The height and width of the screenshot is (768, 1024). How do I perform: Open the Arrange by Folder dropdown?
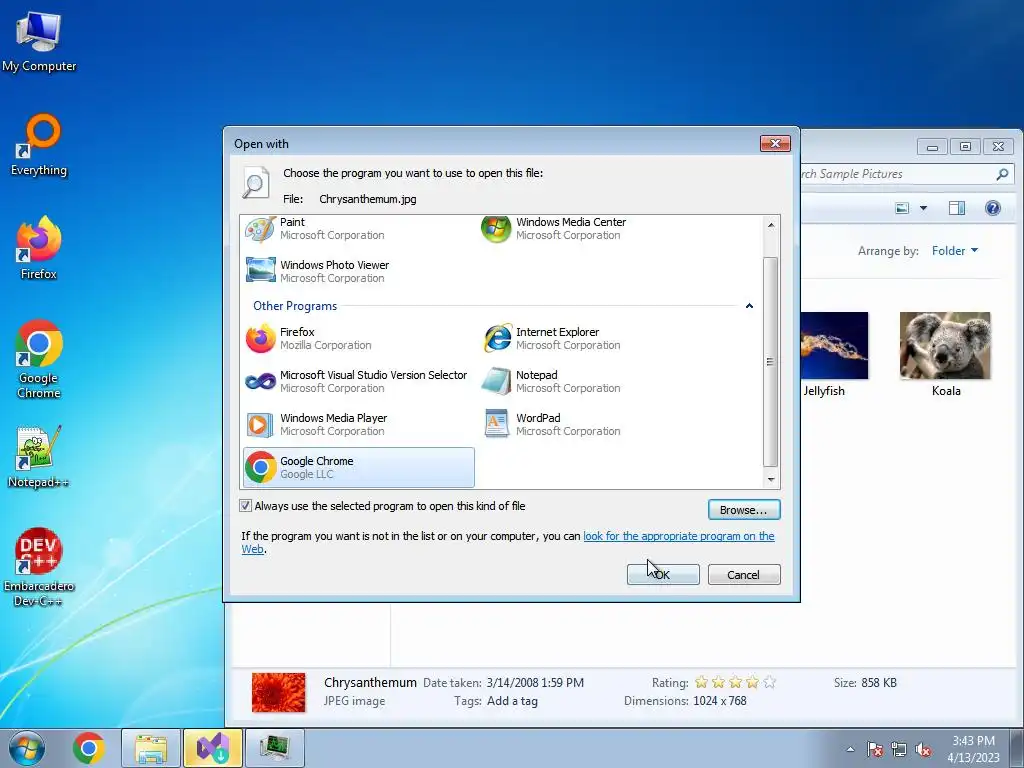point(955,251)
